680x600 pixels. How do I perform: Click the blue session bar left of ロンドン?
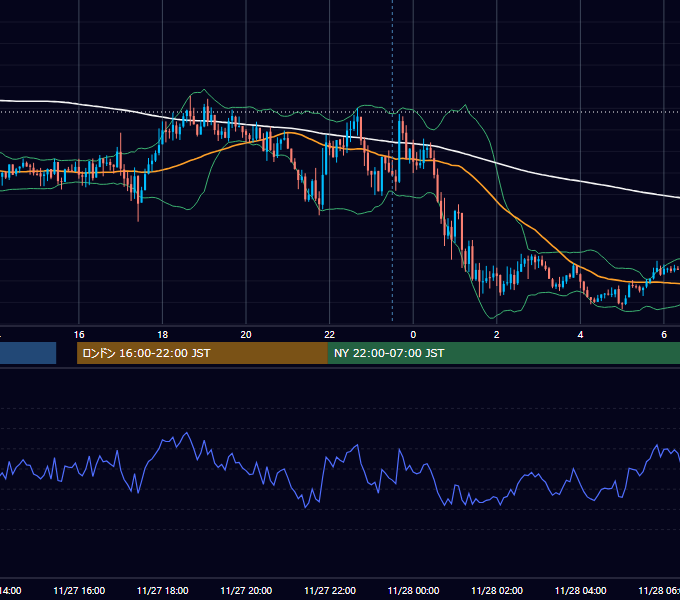pyautogui.click(x=28, y=353)
